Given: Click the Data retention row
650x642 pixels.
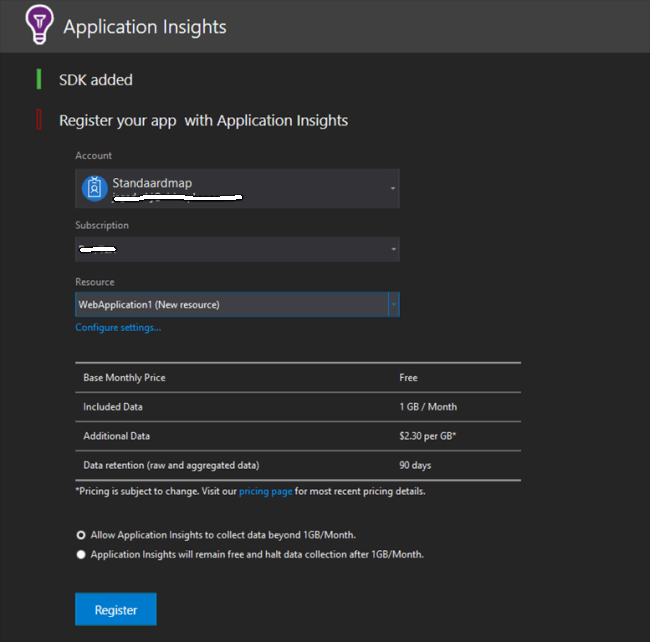Looking at the screenshot, I should (x=297, y=465).
